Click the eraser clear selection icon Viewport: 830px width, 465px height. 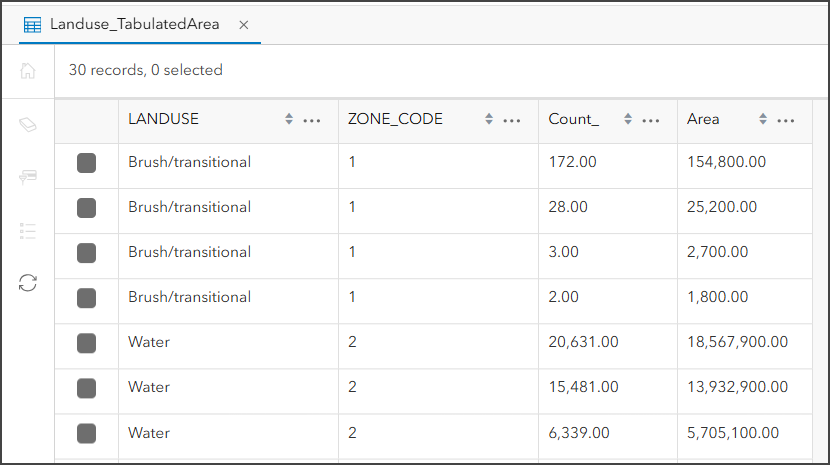tap(28, 124)
